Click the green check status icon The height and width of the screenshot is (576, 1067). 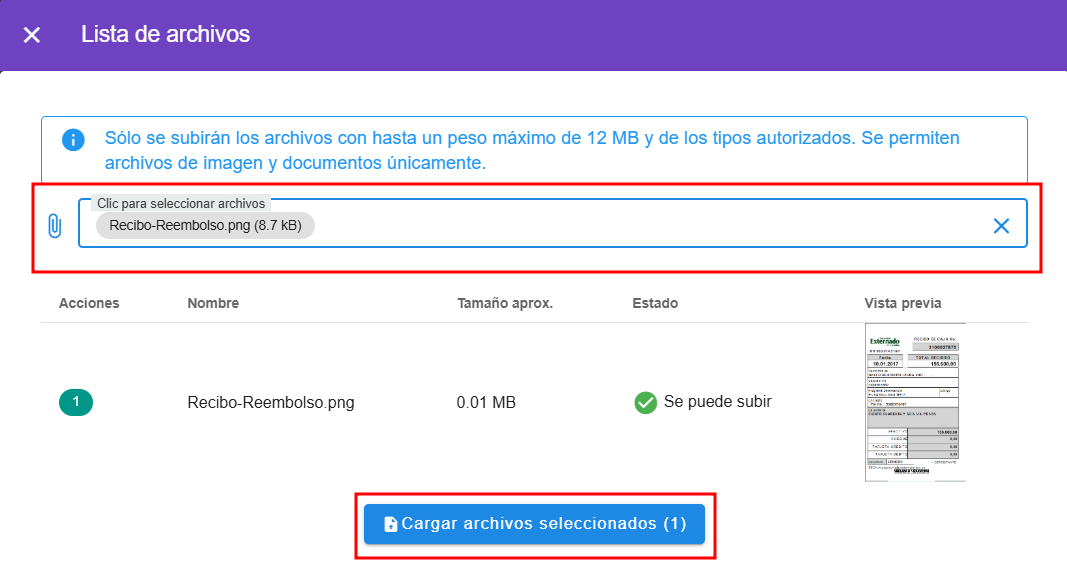[645, 403]
